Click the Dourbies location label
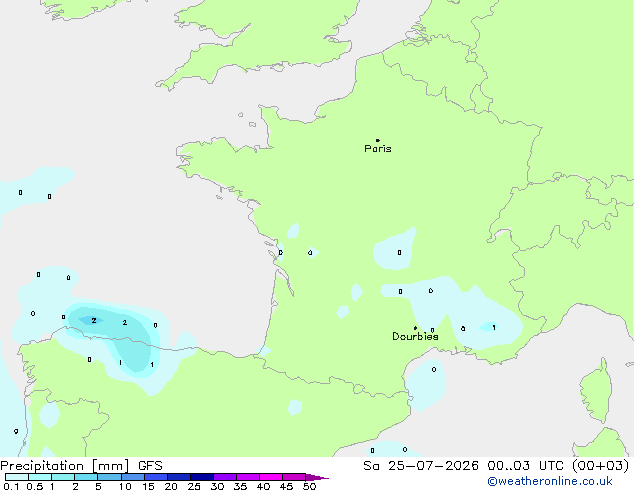 click(x=415, y=336)
